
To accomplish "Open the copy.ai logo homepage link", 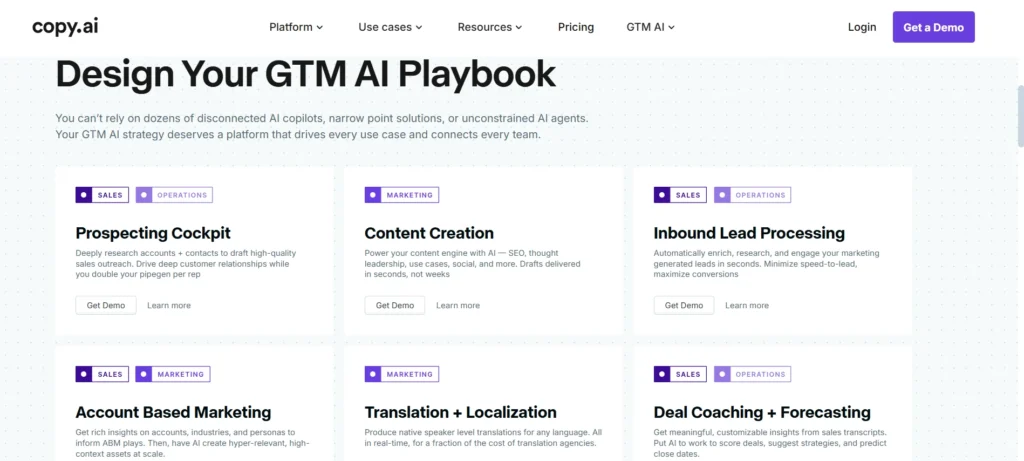I will click(x=65, y=27).
